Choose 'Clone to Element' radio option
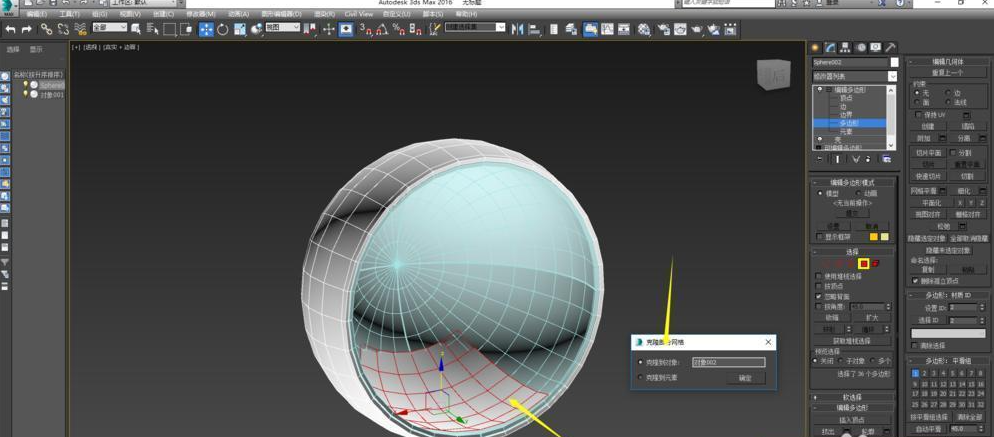 point(641,377)
